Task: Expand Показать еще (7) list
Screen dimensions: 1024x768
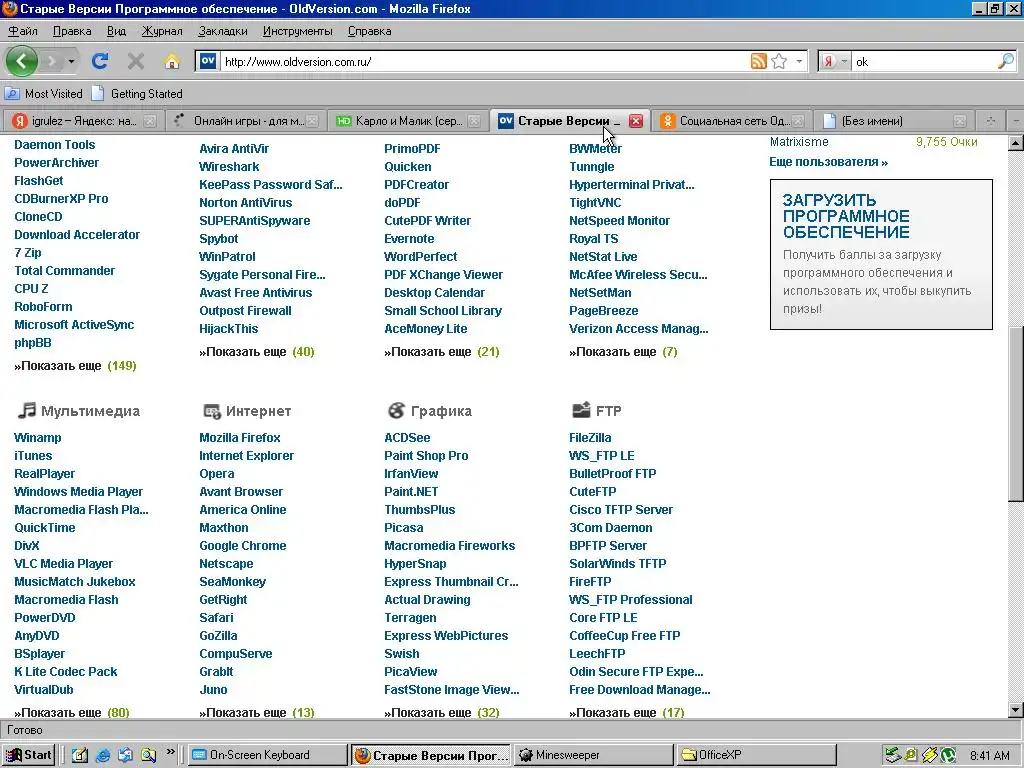Action: [623, 352]
